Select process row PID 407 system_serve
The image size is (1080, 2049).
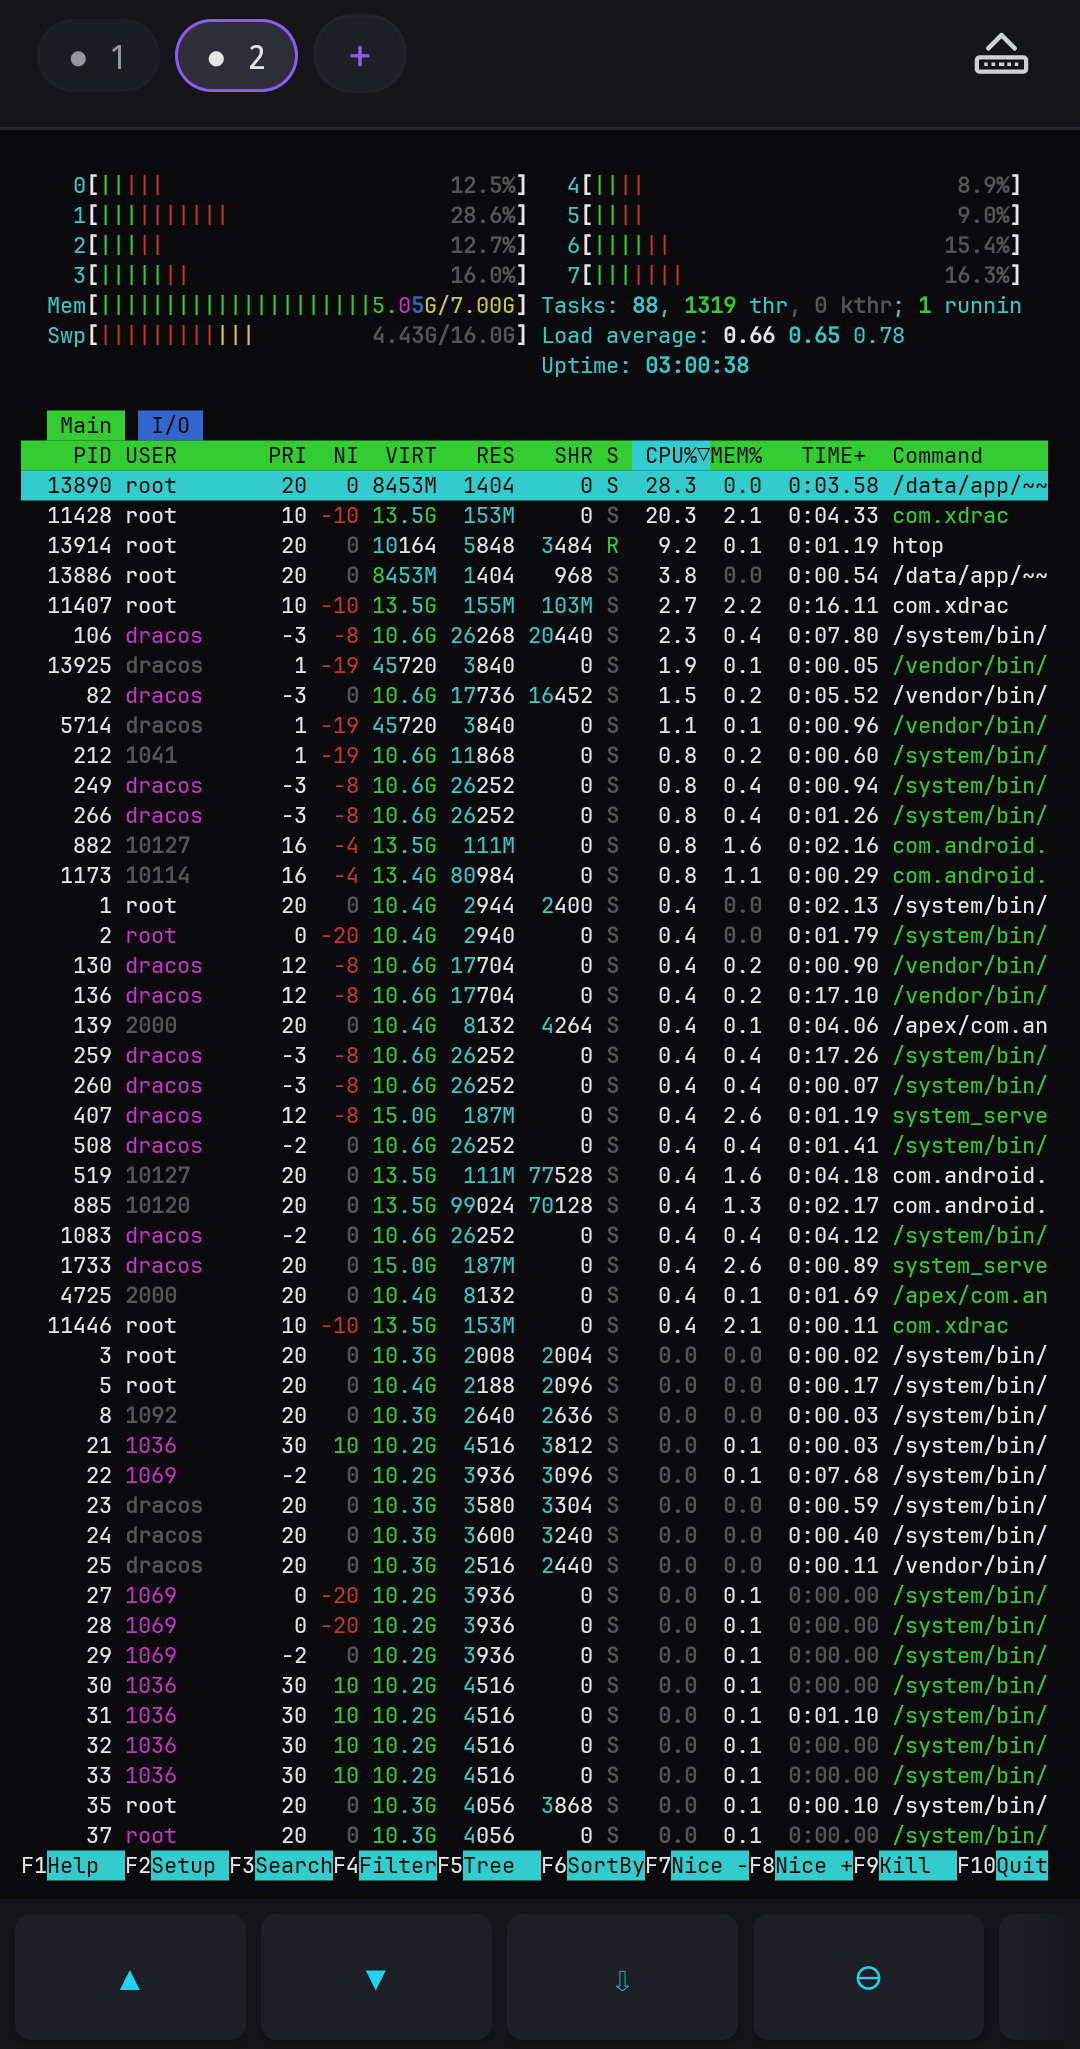pos(534,1115)
